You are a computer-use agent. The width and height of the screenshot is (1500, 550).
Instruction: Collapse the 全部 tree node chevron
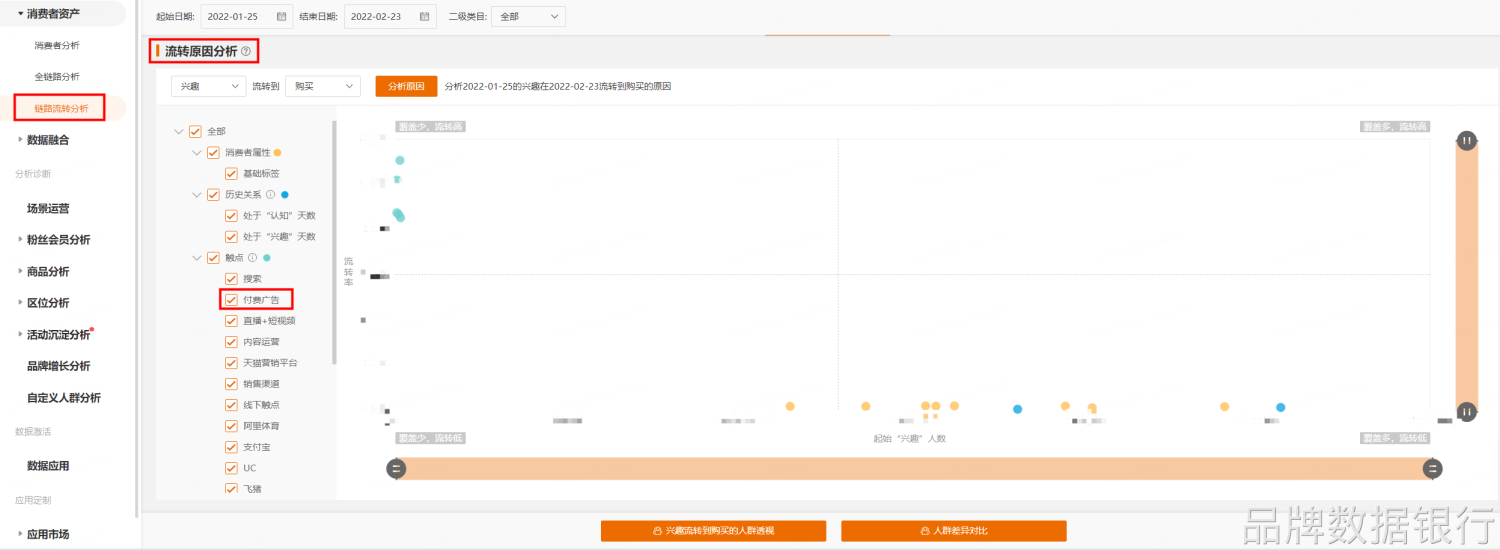(x=179, y=131)
